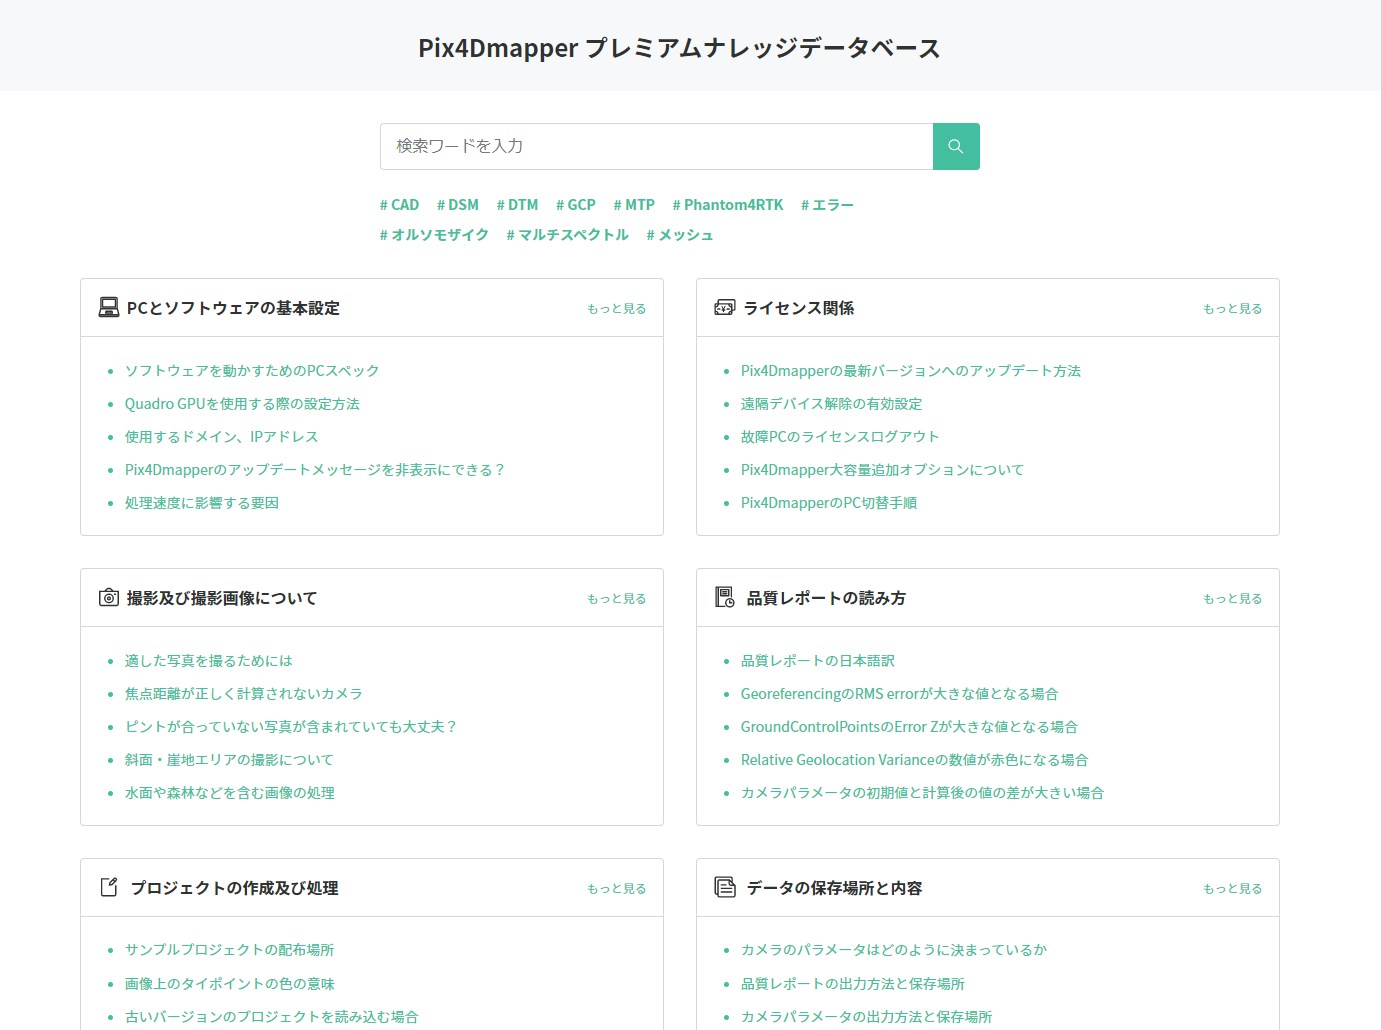
Task: Show more in 品質レポートの読み方 section
Action: pos(1232,599)
